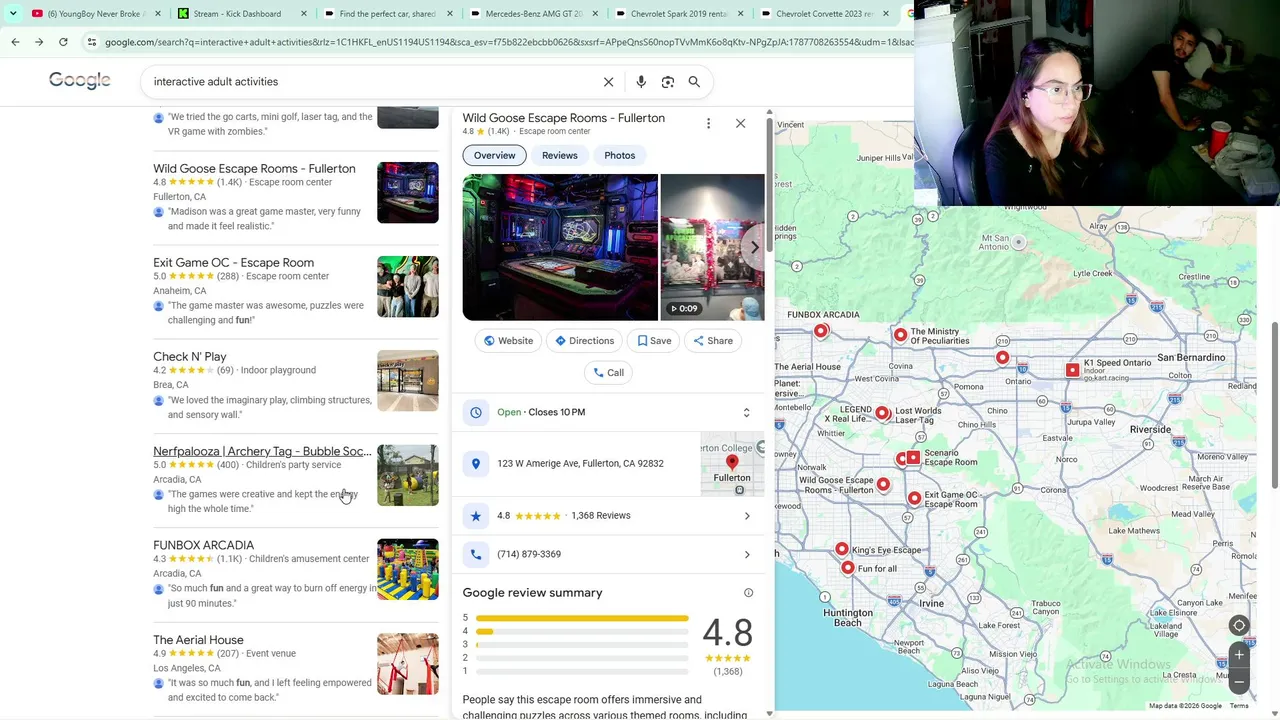Go forward to the next page
The height and width of the screenshot is (720, 1280).
tap(39, 42)
